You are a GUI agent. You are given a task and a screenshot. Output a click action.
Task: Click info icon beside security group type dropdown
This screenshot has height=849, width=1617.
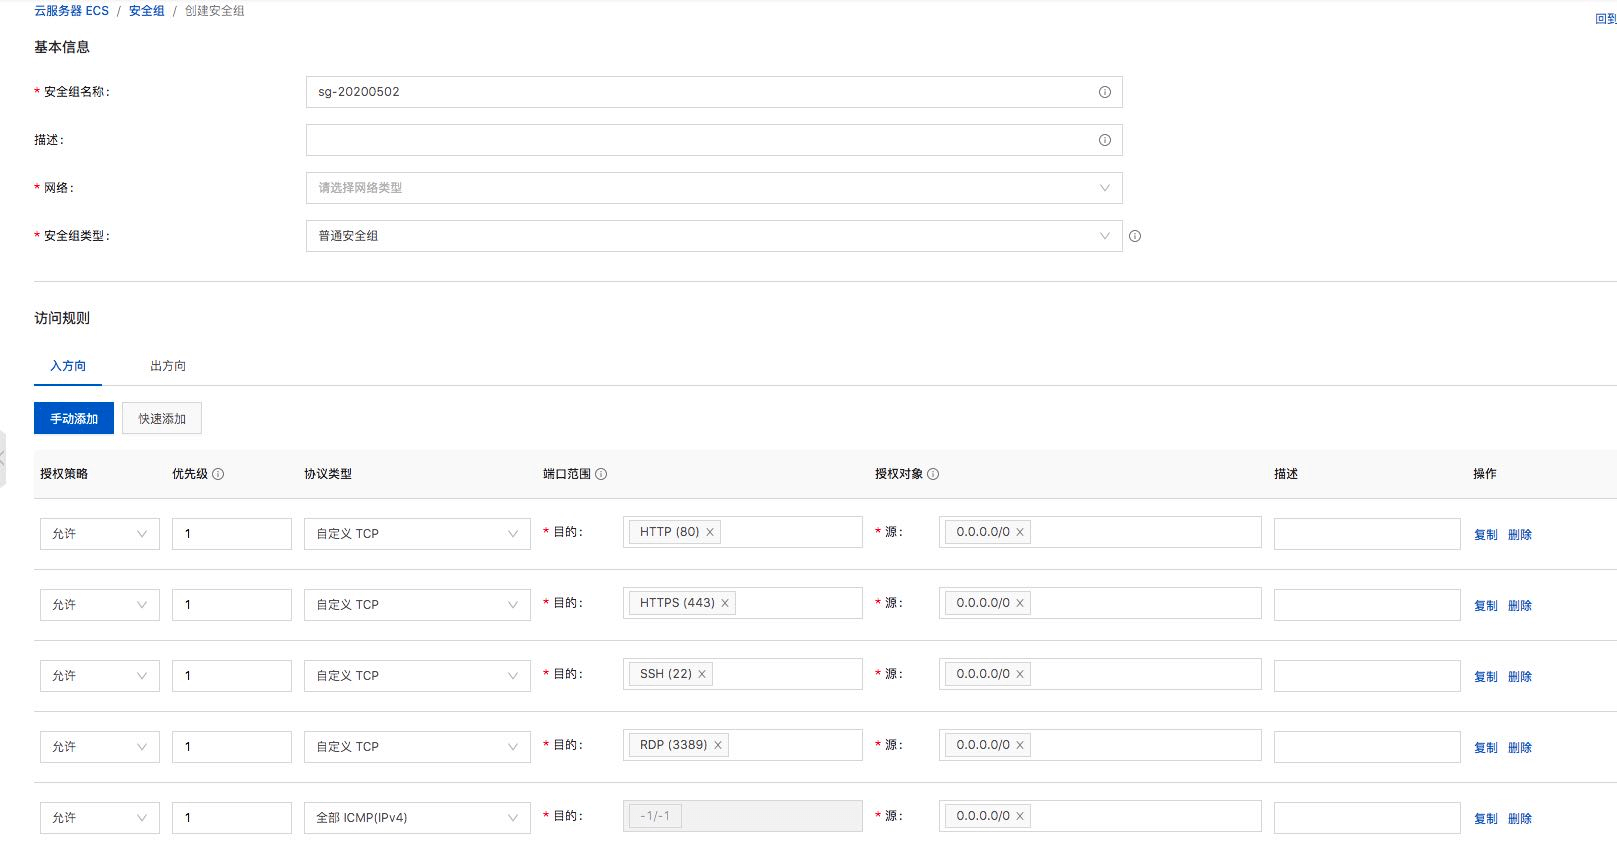1135,236
